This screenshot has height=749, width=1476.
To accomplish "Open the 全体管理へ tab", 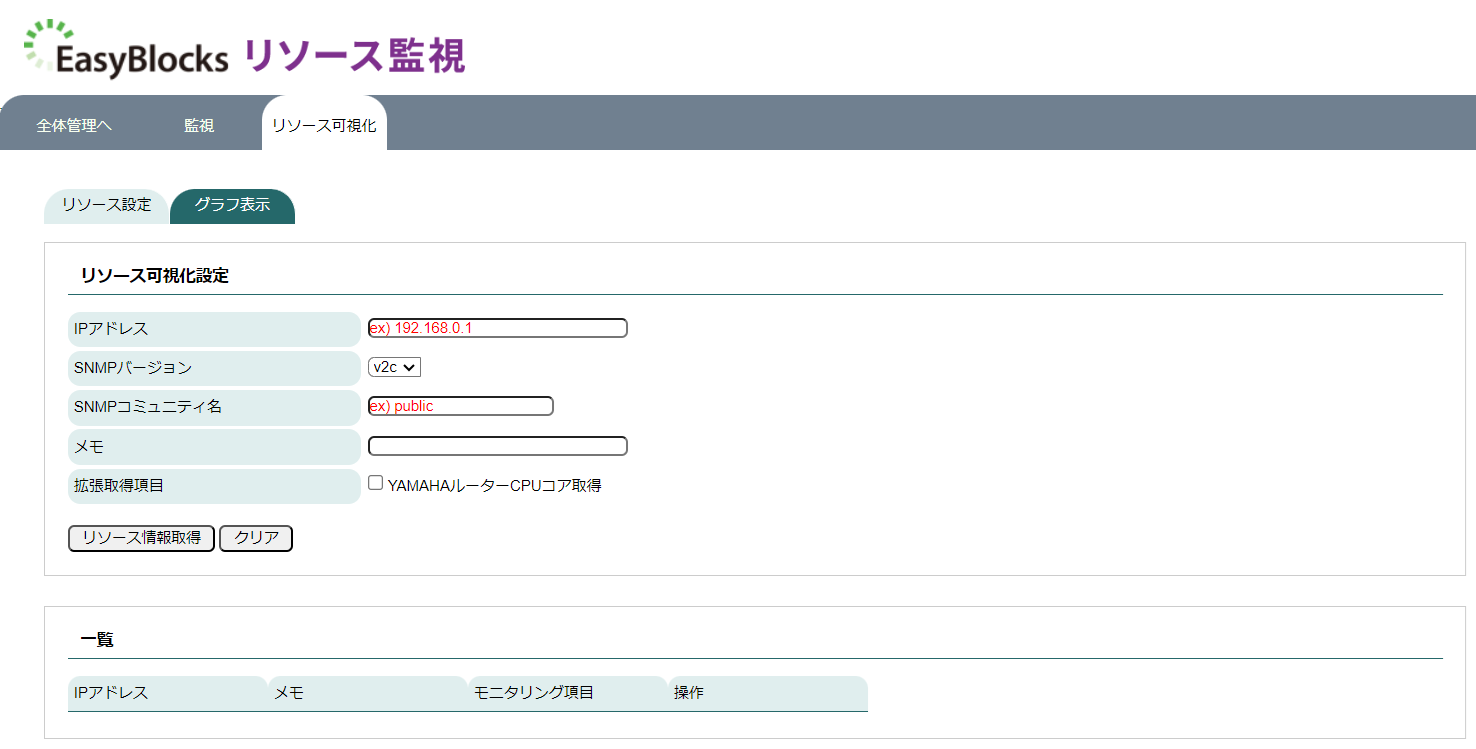I will [74, 126].
